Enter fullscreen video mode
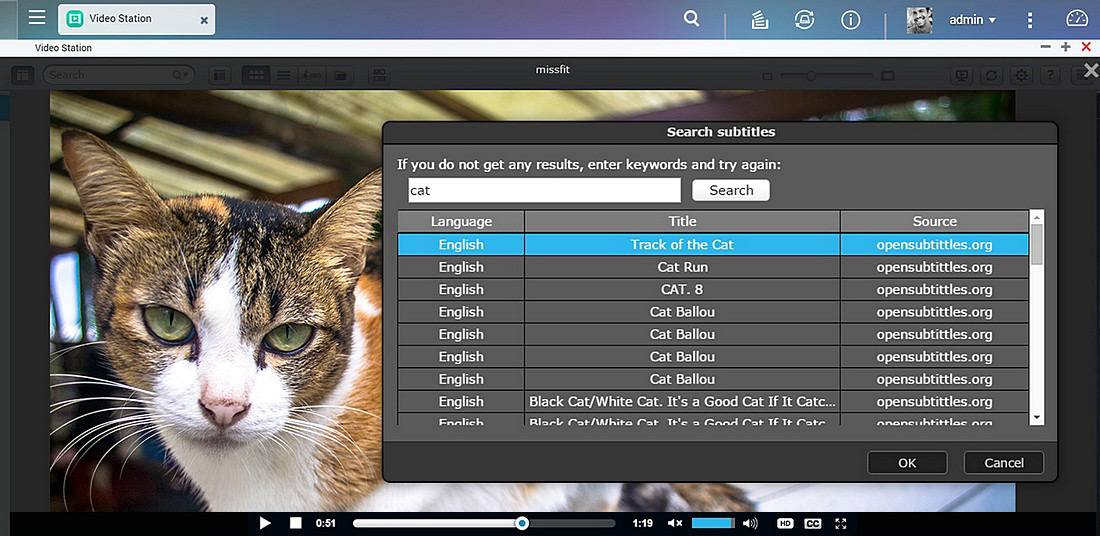 (x=840, y=523)
